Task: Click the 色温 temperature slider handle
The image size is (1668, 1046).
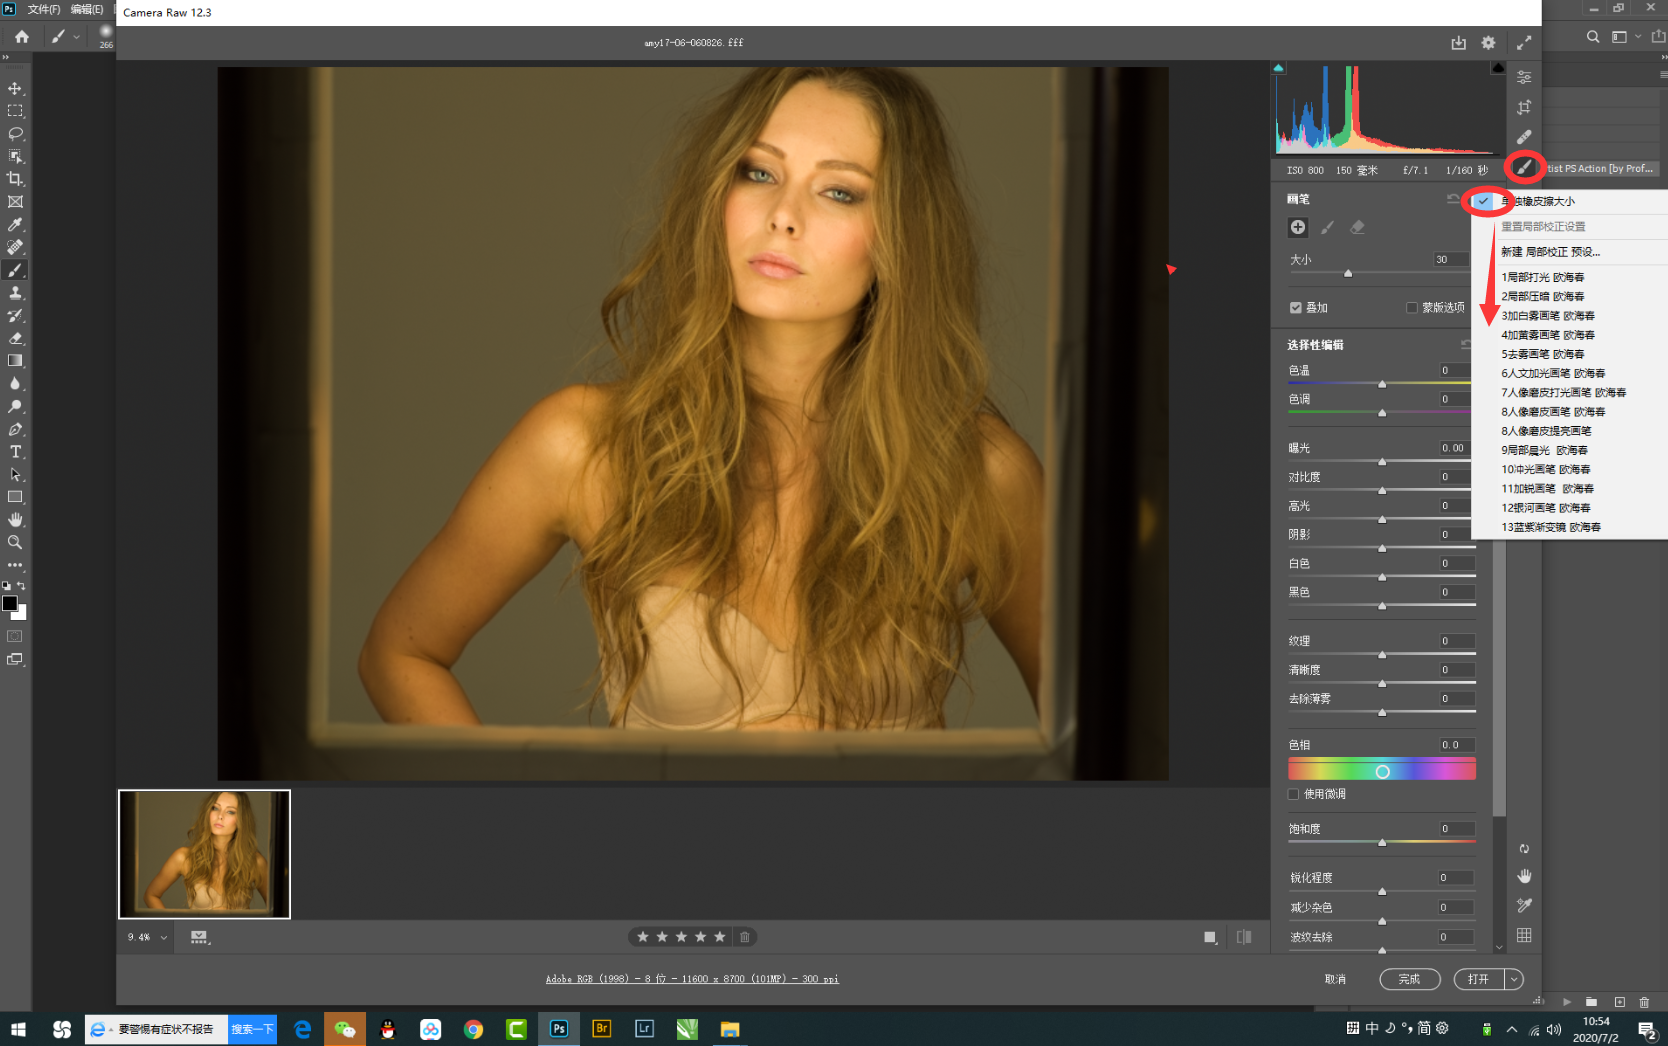Action: tap(1382, 384)
